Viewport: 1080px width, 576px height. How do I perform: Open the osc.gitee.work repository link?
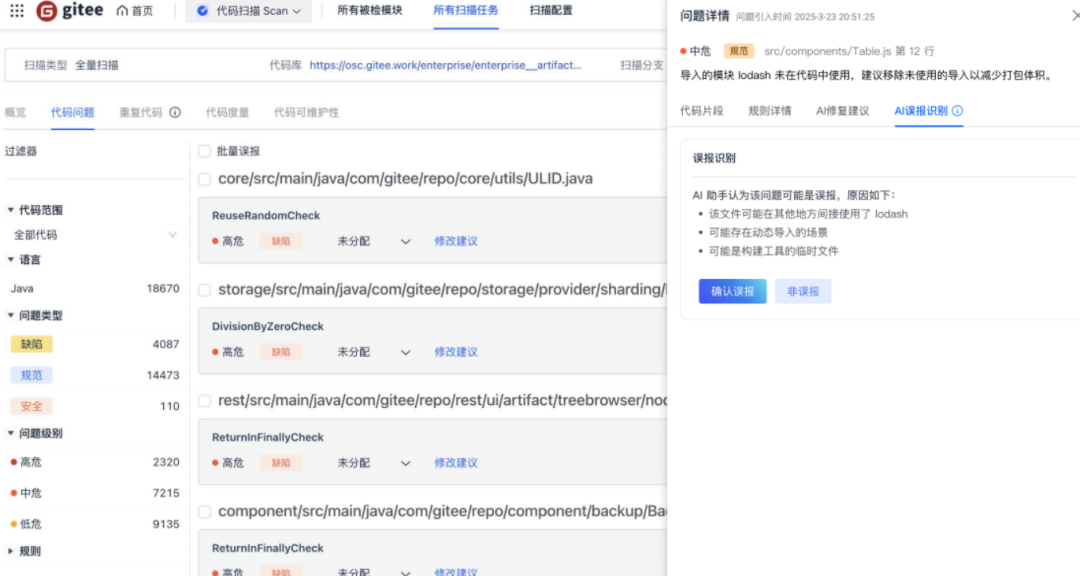(x=445, y=65)
